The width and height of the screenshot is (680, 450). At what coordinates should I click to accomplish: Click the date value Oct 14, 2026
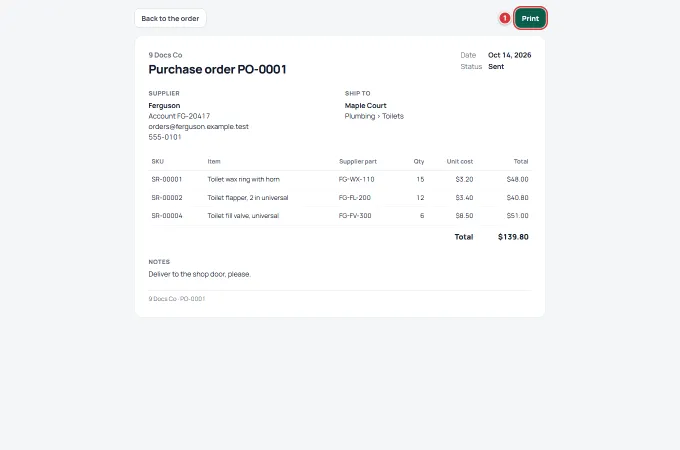(510, 55)
